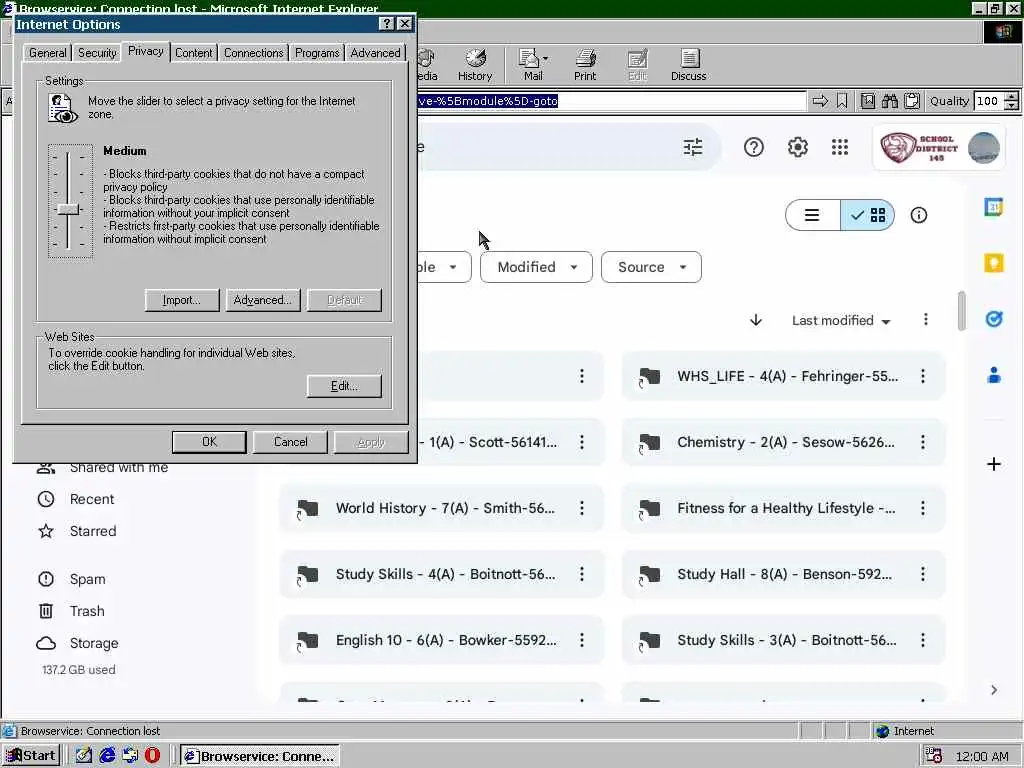Click the Edit... Web Sites button

coord(344,386)
